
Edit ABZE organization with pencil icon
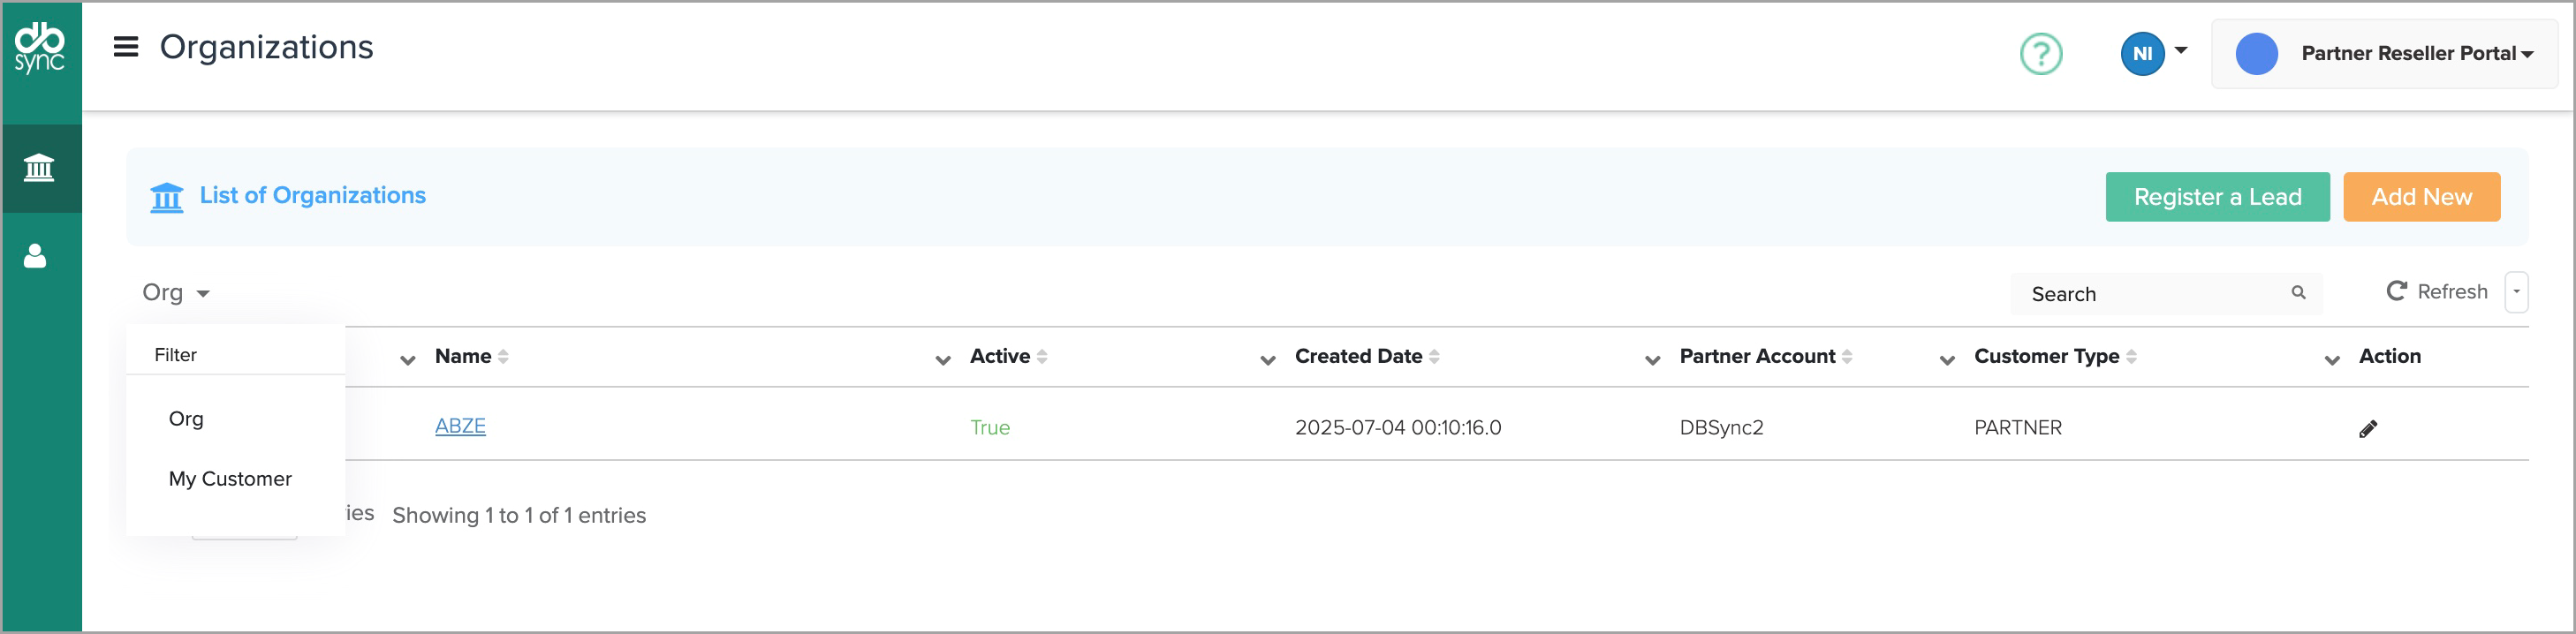[x=2367, y=429]
